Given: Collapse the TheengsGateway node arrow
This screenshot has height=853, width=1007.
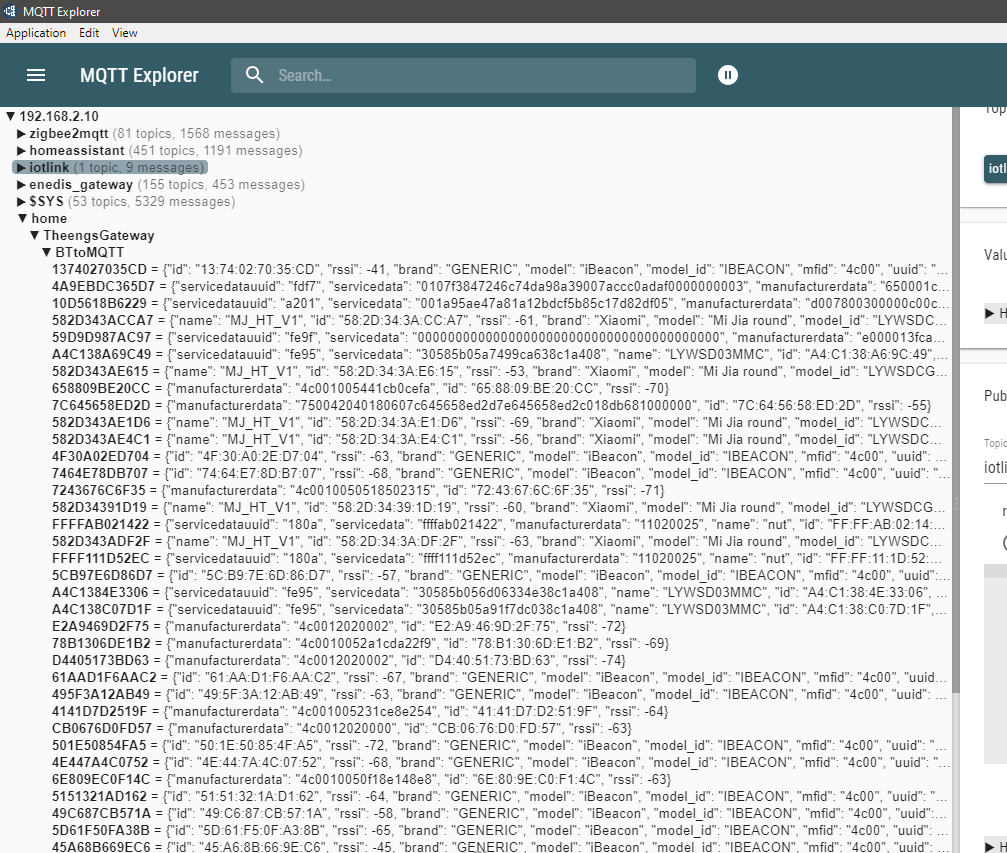Looking at the screenshot, I should tap(35, 235).
